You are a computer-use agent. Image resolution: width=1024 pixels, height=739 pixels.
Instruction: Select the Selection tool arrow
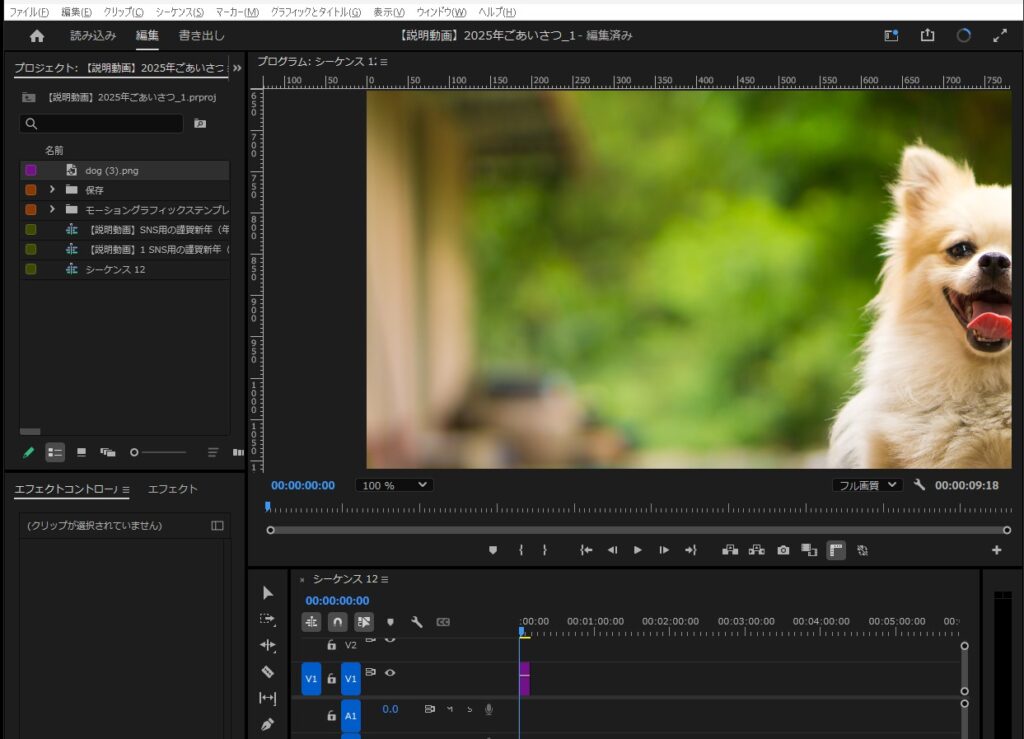[268, 593]
